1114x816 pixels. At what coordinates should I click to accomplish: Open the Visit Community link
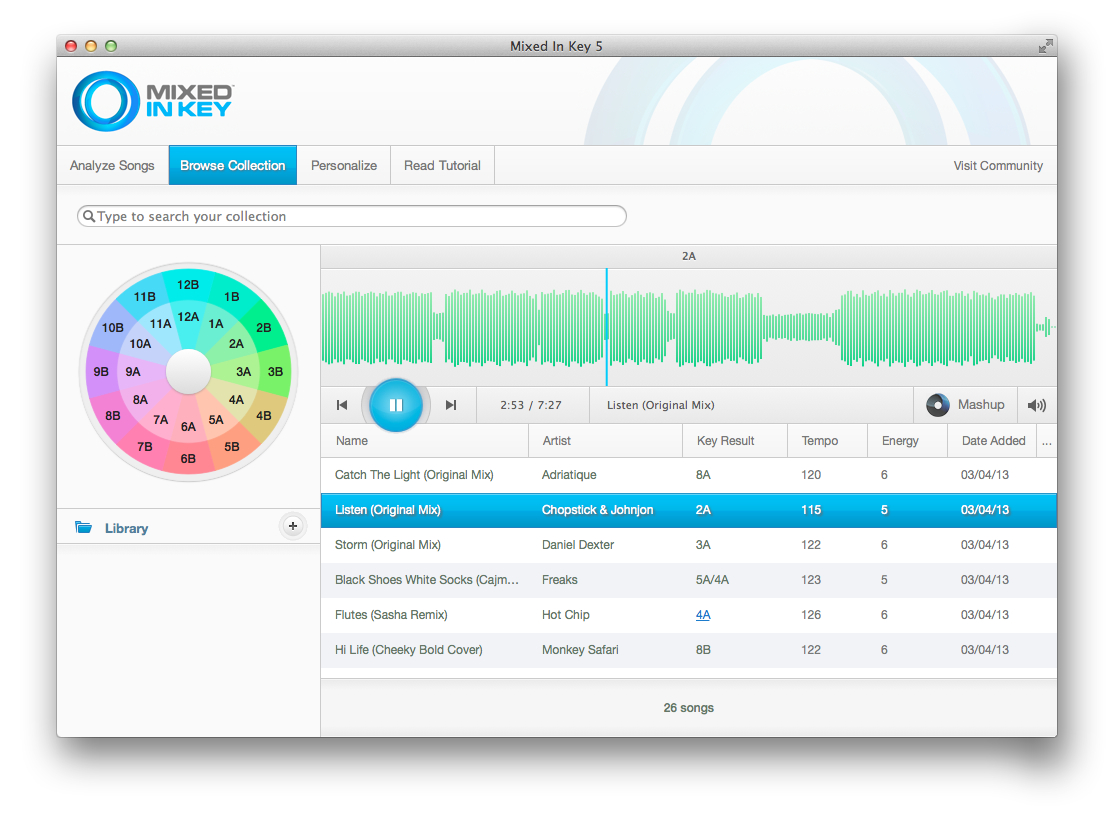click(997, 166)
